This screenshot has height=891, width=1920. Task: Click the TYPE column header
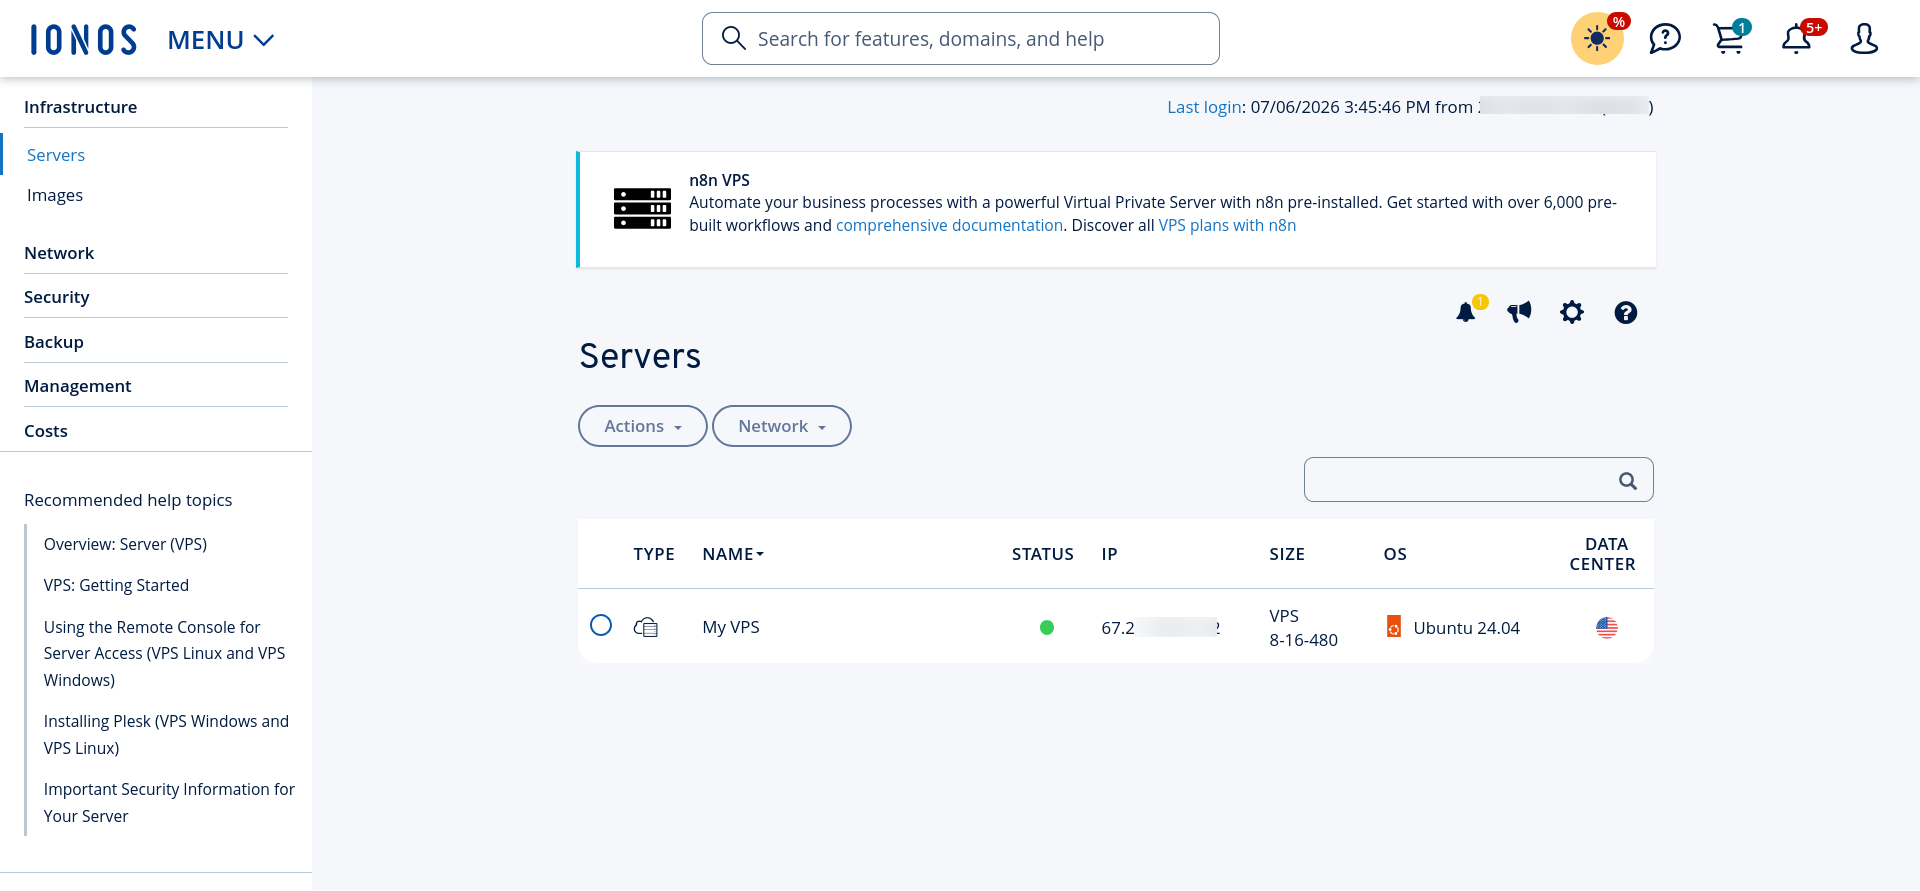pyautogui.click(x=654, y=554)
